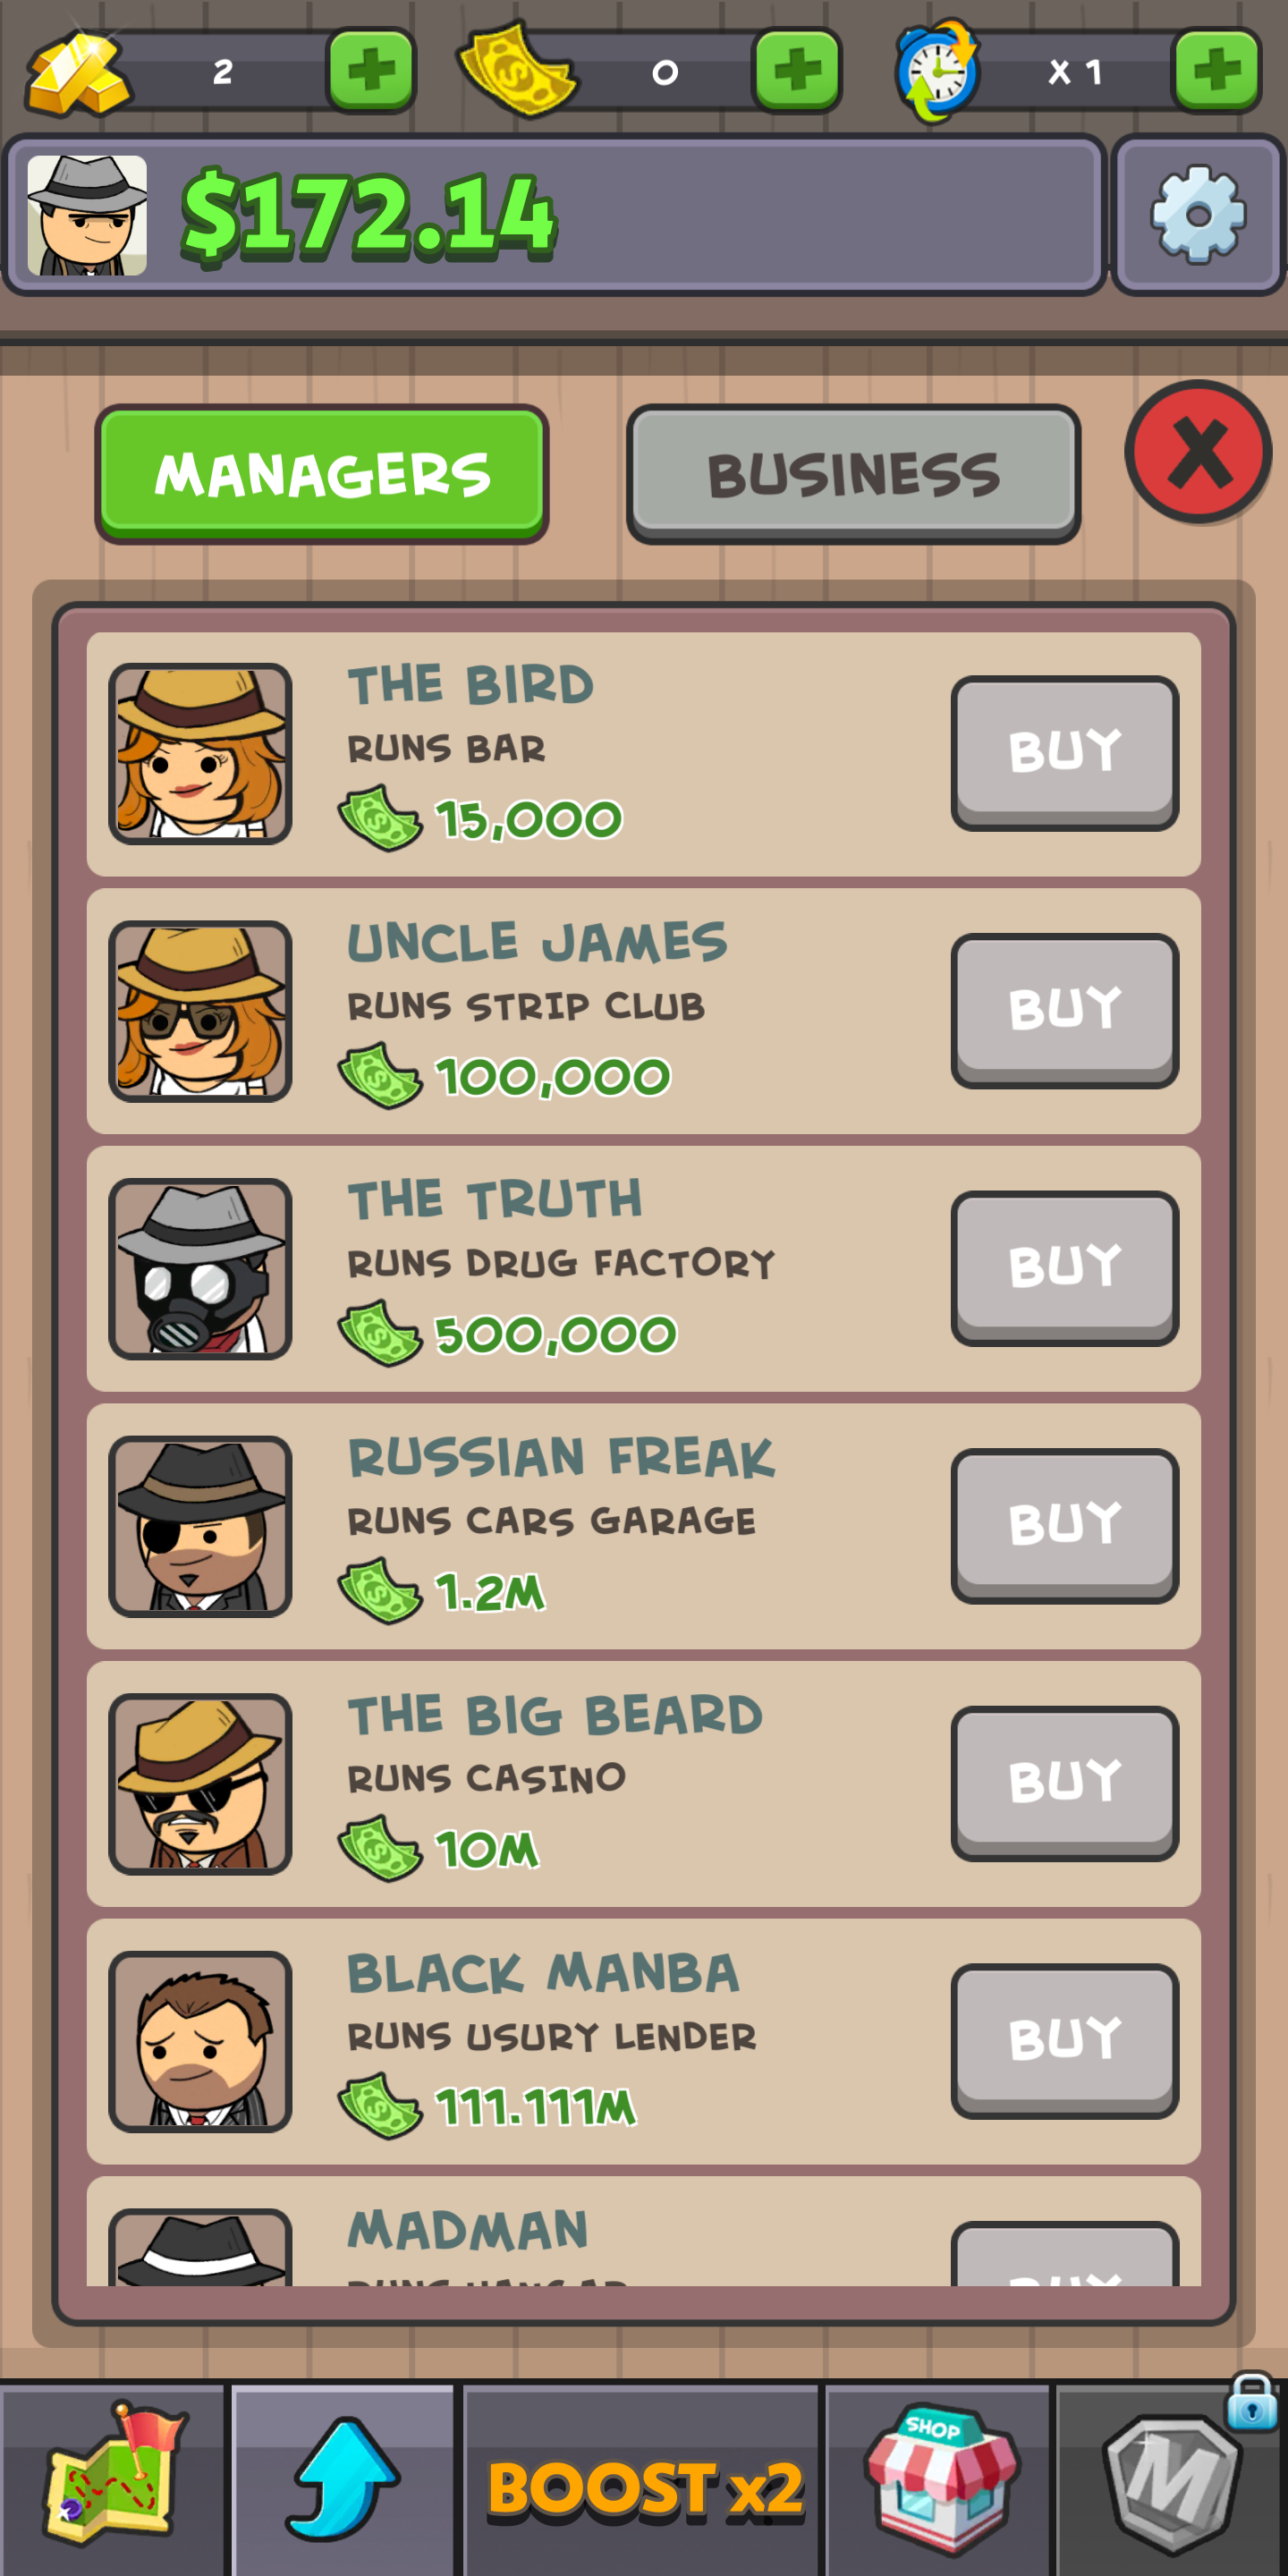Tap the blue upgrade arrow icon
This screenshot has width=1288, height=2576.
click(x=343, y=2476)
